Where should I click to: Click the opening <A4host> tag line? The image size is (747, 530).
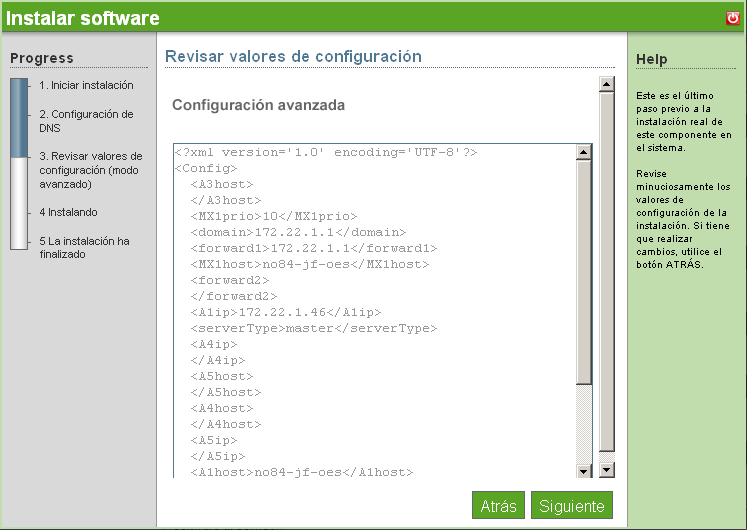click(x=222, y=408)
